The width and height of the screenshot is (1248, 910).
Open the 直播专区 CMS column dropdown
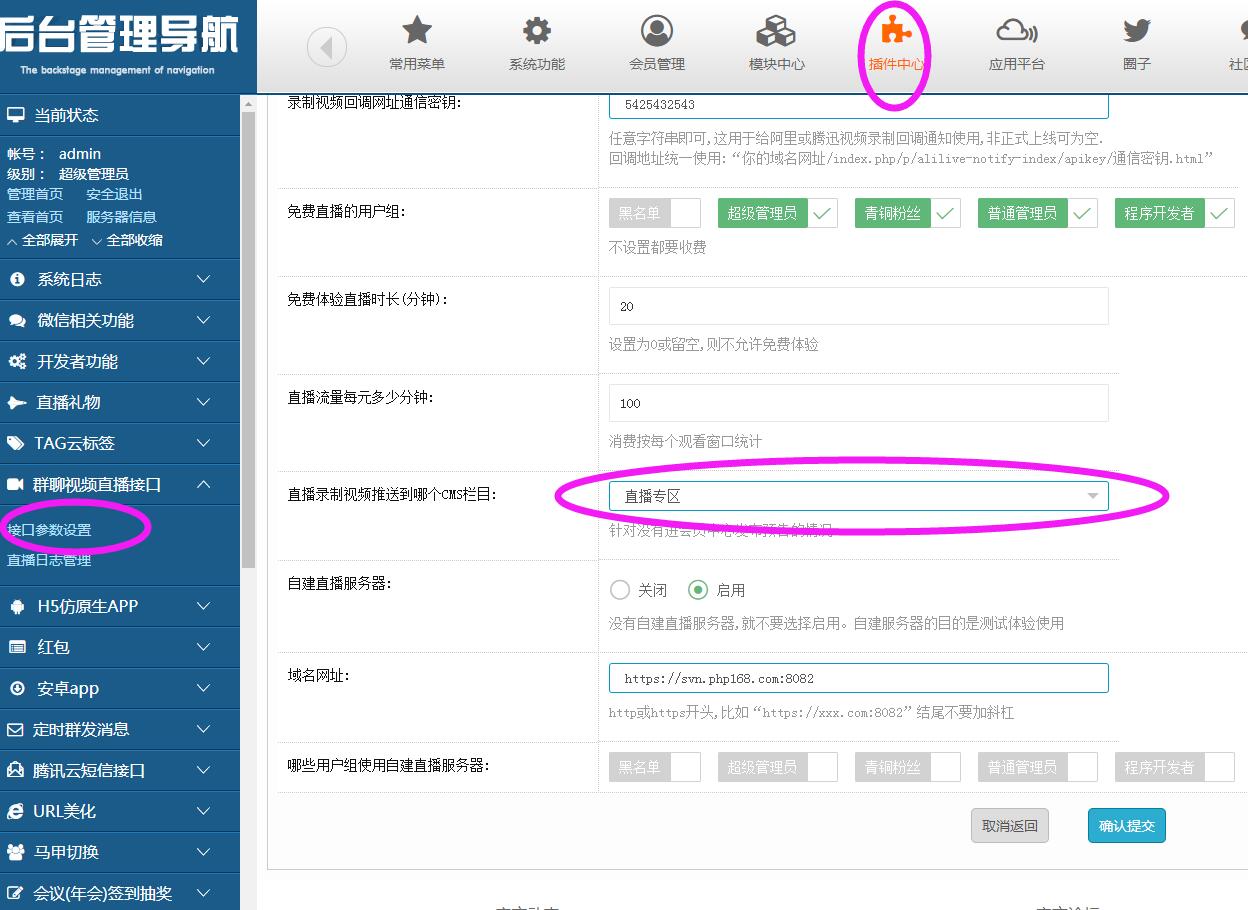(858, 496)
